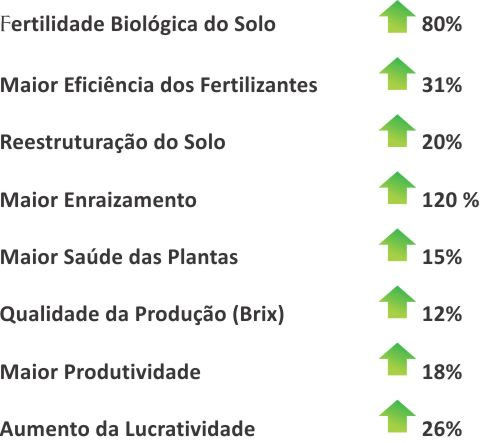
Task: Click Qualidade da Produção (Brix) label
Action: tap(142, 314)
